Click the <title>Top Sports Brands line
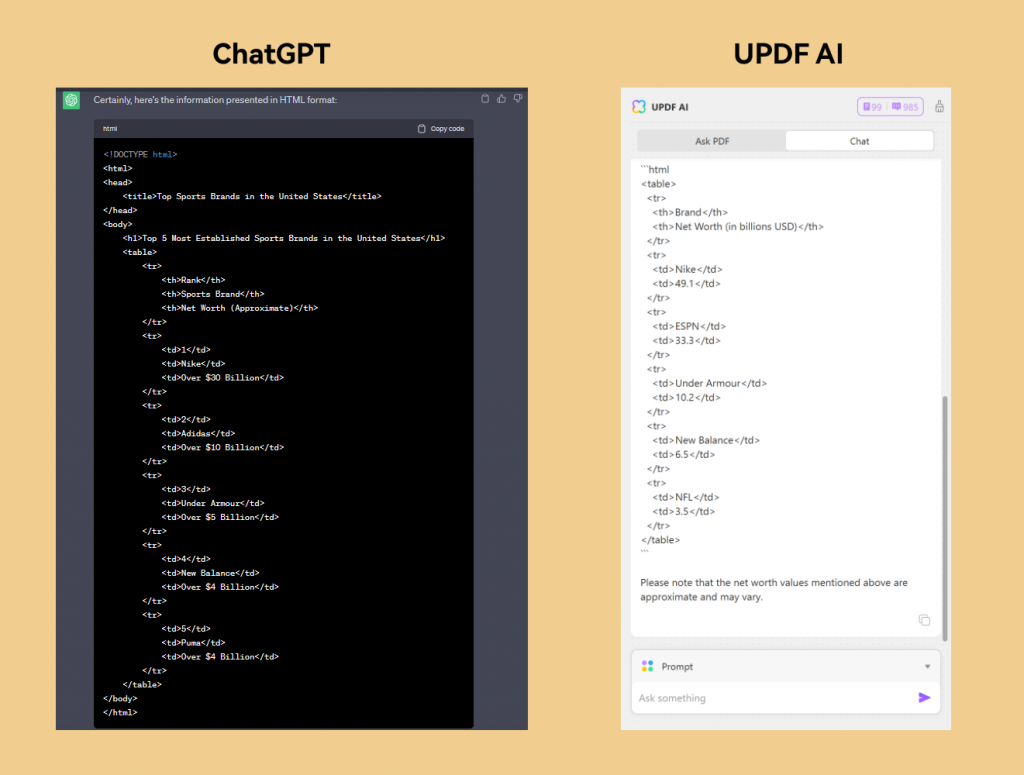This screenshot has width=1024, height=775. coord(252,197)
